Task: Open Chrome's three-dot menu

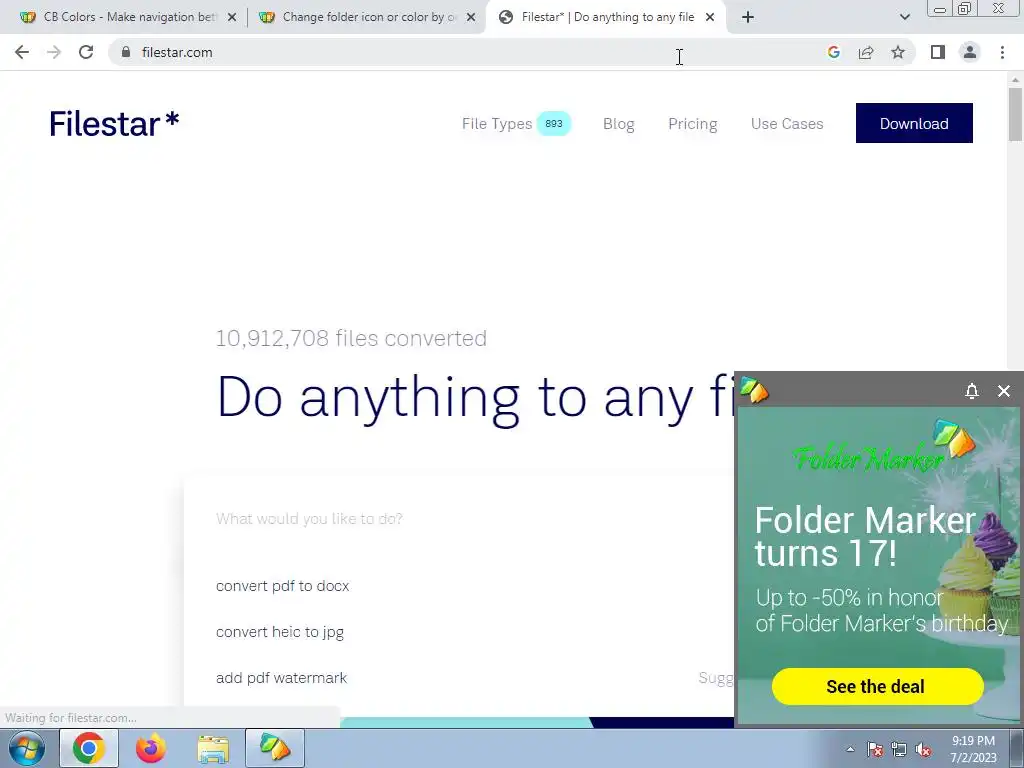Action: [1002, 52]
